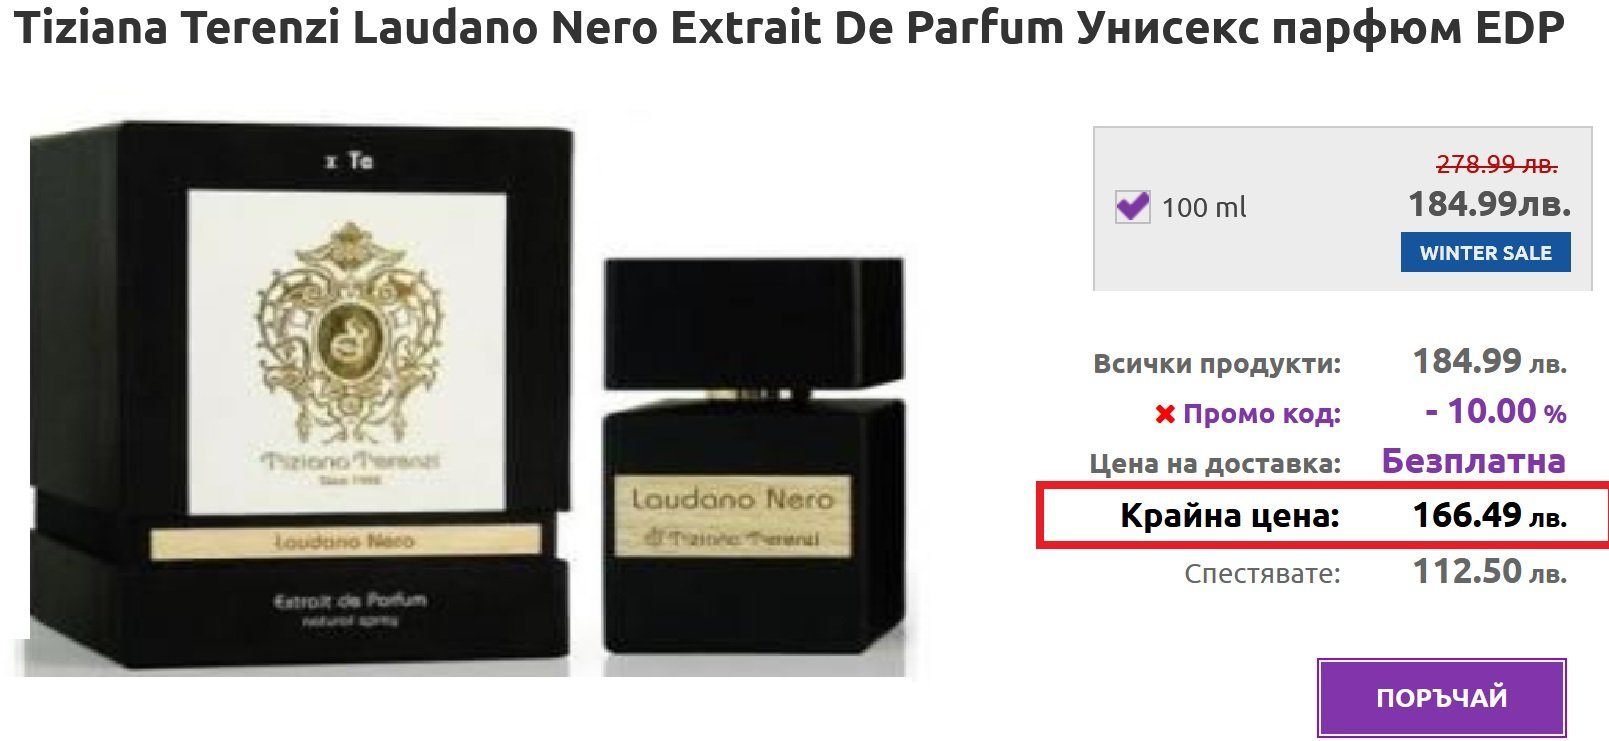Click the Цена на доставка label

pyautogui.click(x=1215, y=464)
